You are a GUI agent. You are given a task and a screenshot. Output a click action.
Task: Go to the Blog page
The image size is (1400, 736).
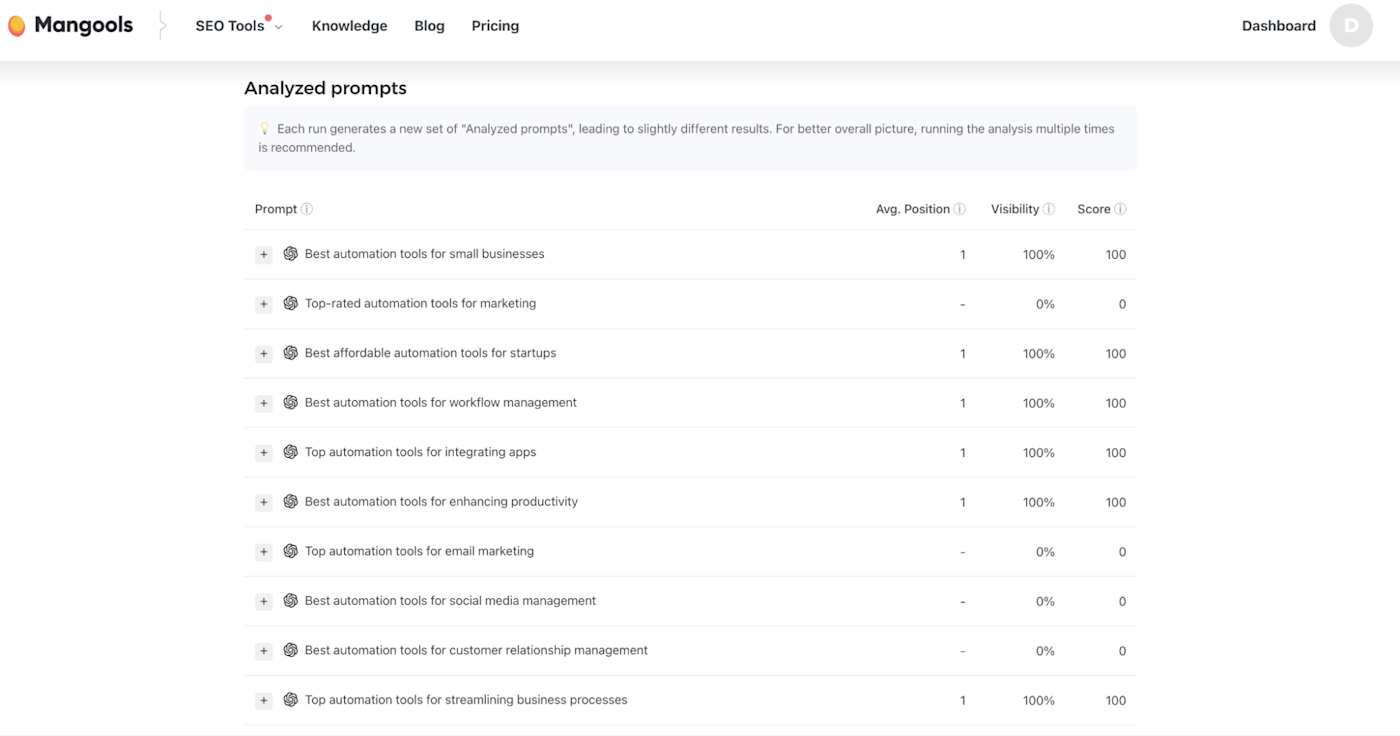point(429,26)
